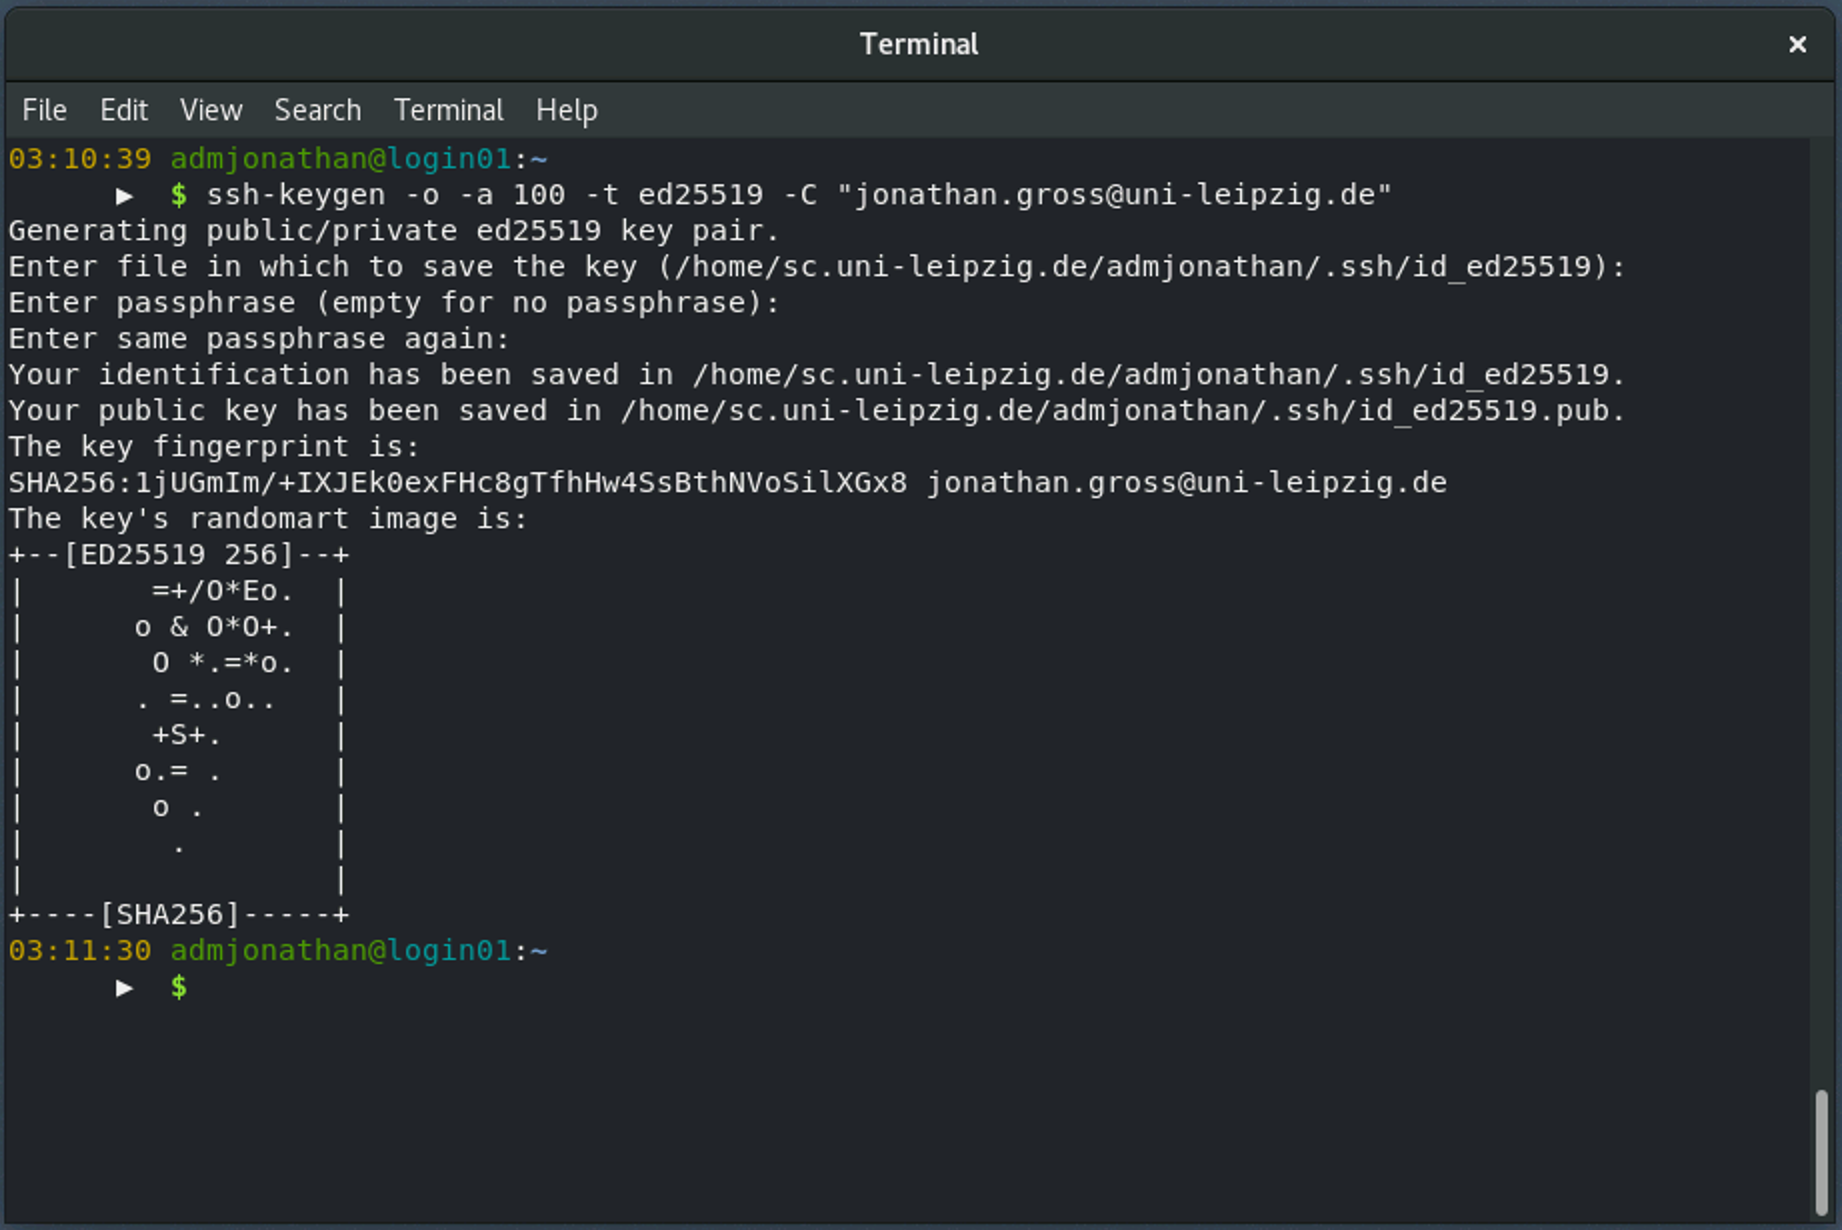Click the randomart '+S+.' row
This screenshot has width=1842, height=1230.
186,736
